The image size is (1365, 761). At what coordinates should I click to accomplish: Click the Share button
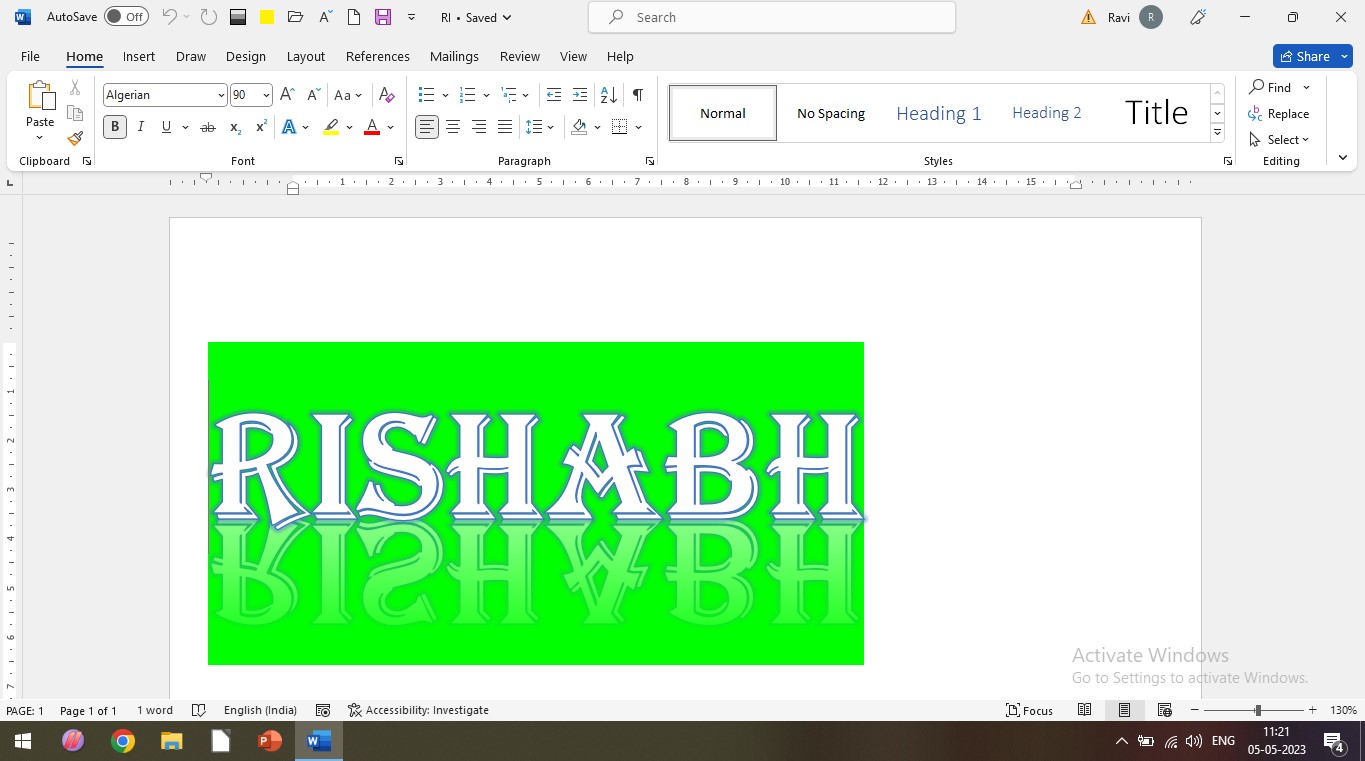point(1304,56)
